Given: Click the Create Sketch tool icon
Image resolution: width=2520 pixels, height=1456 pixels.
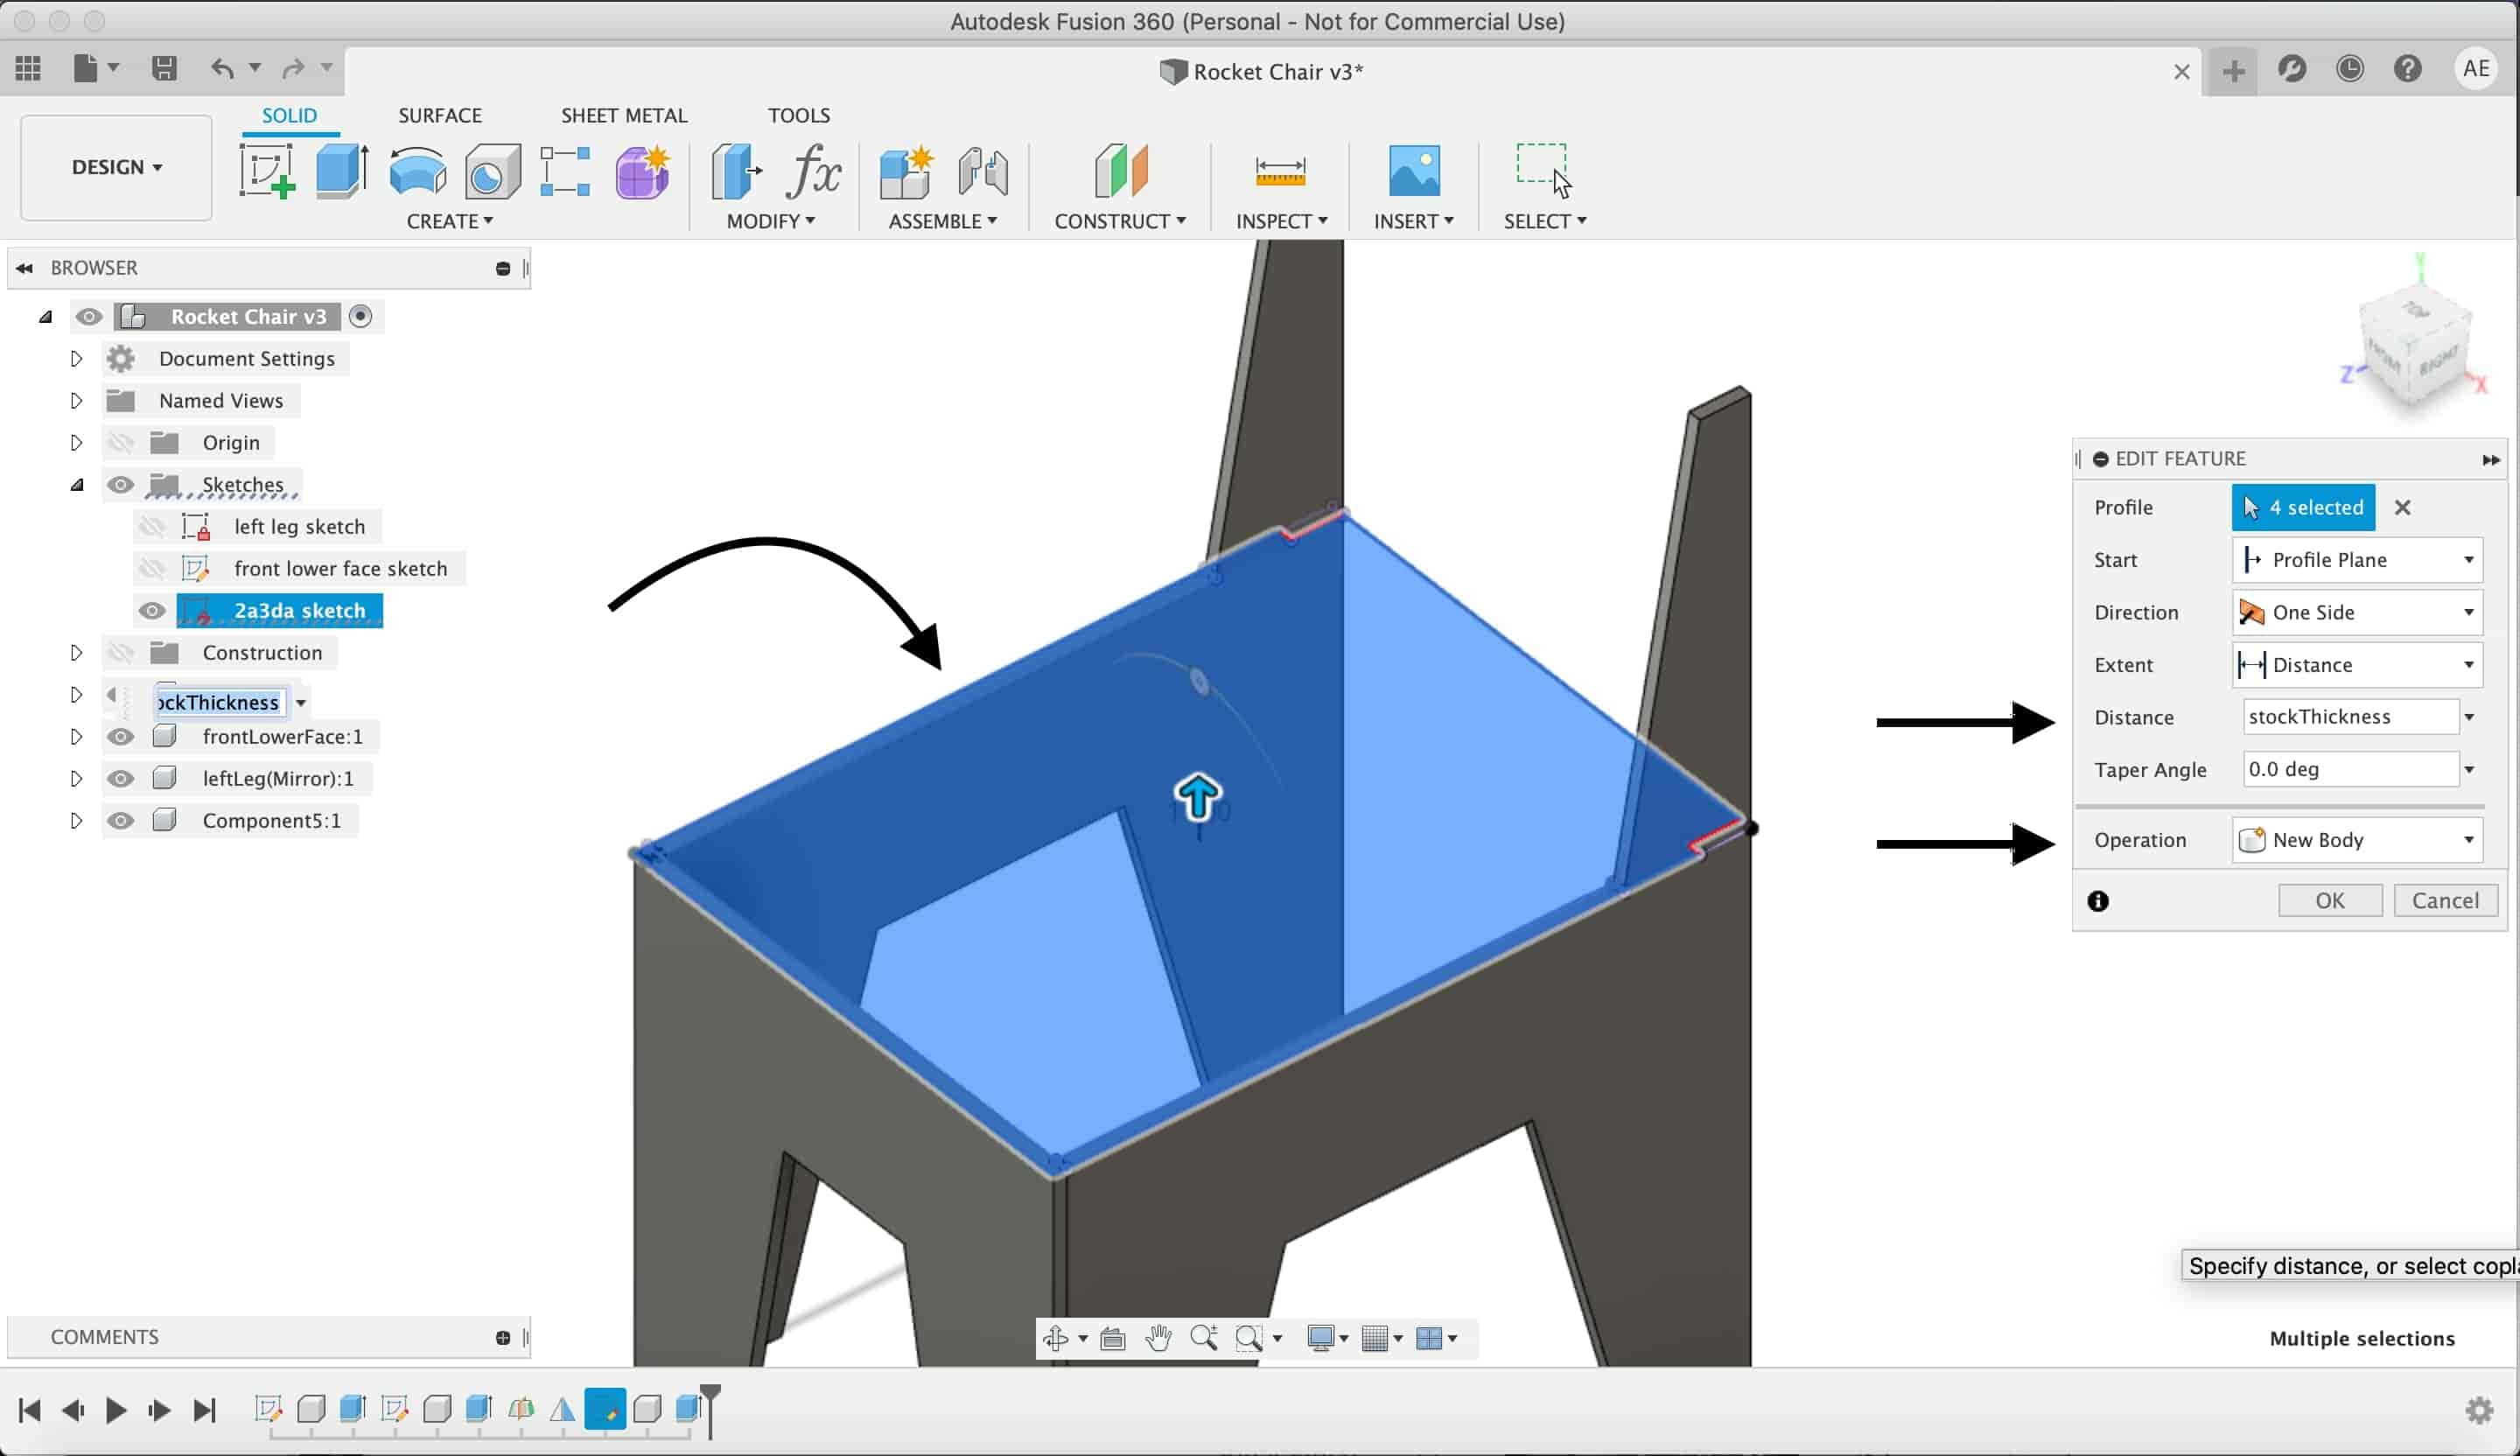Looking at the screenshot, I should [x=267, y=171].
